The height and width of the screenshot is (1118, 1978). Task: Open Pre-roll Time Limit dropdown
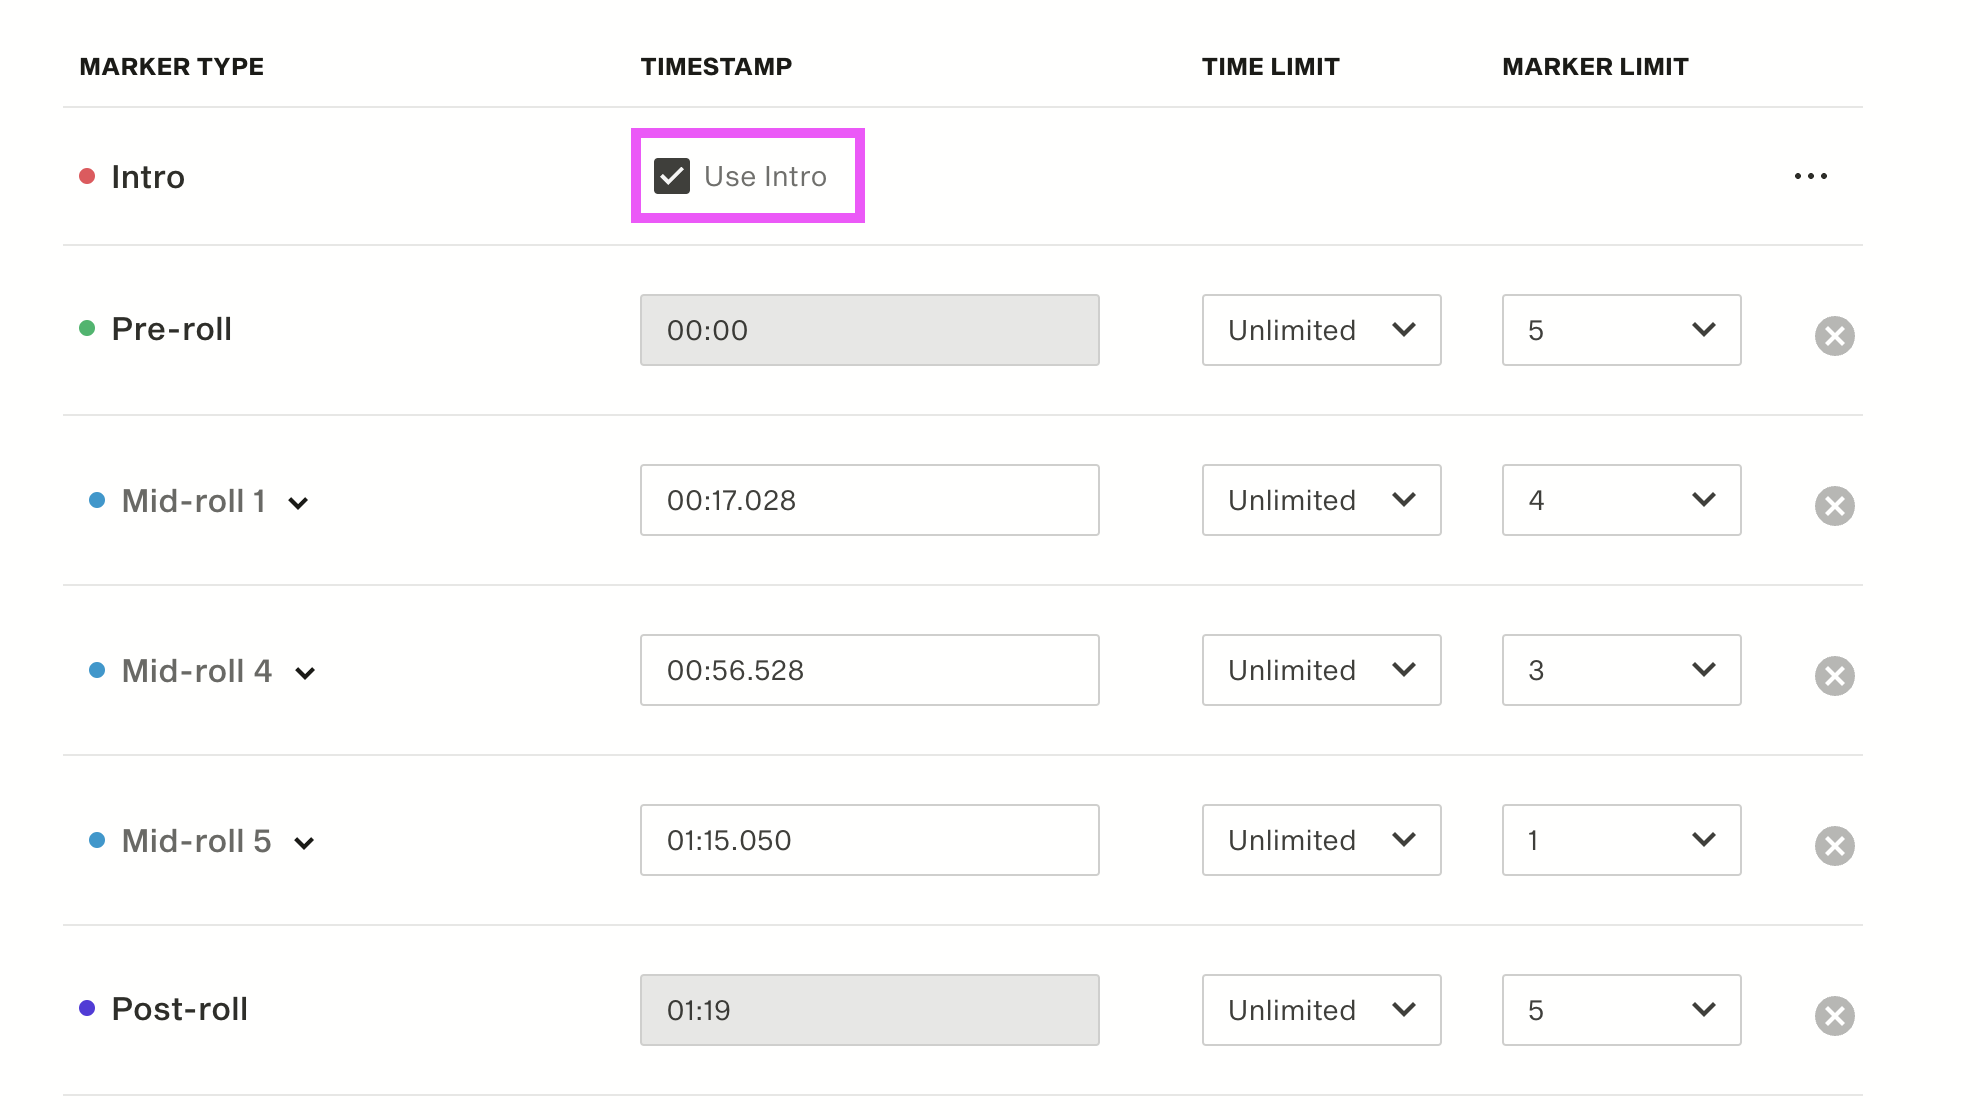(x=1321, y=330)
